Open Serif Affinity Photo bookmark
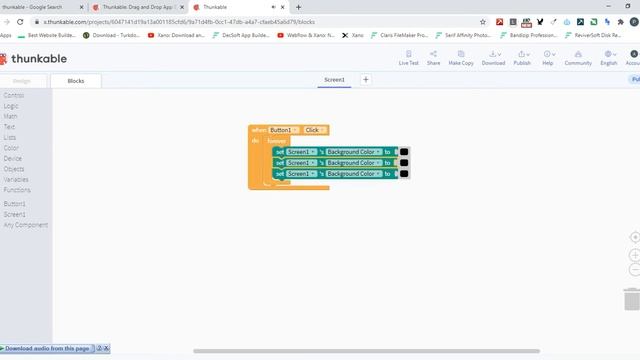This screenshot has width=640, height=360. click(x=463, y=36)
